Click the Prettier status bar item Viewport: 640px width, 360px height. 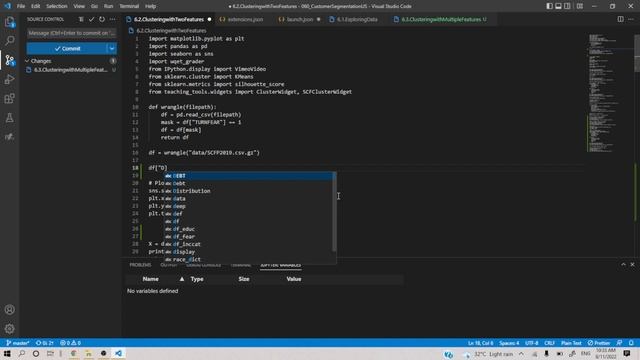tap(599, 343)
